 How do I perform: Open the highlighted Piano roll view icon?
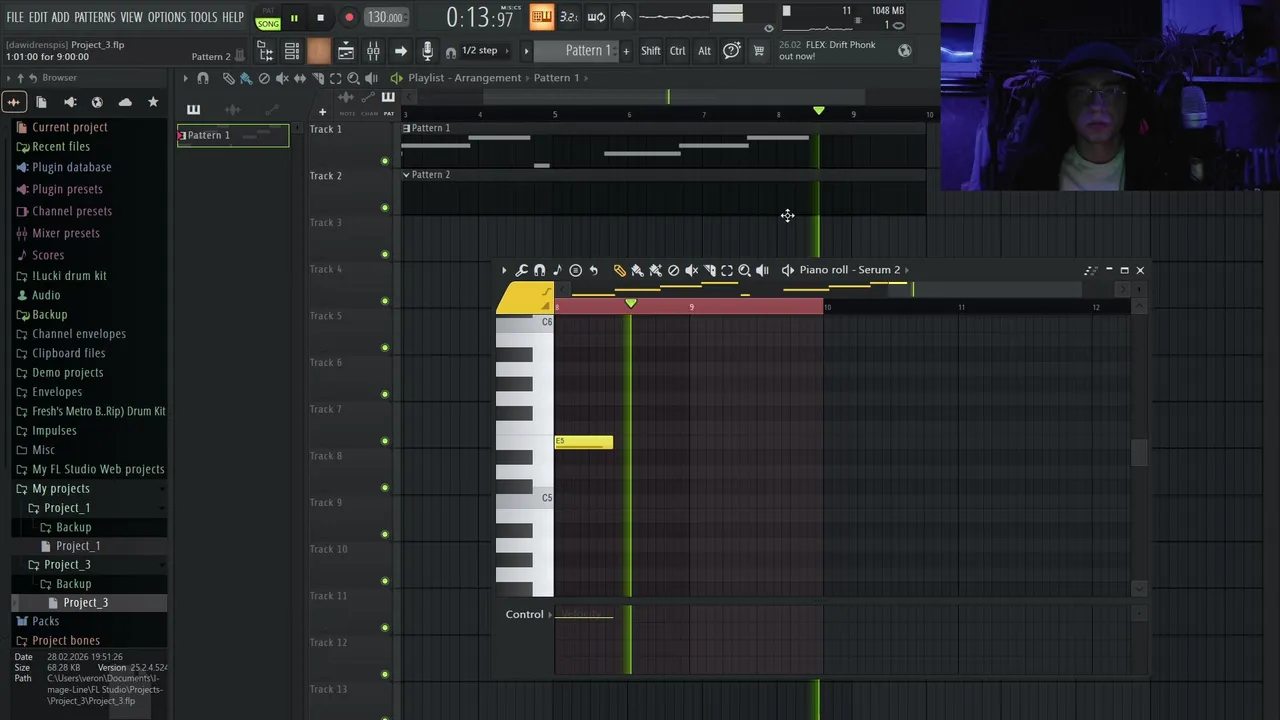(x=319, y=51)
